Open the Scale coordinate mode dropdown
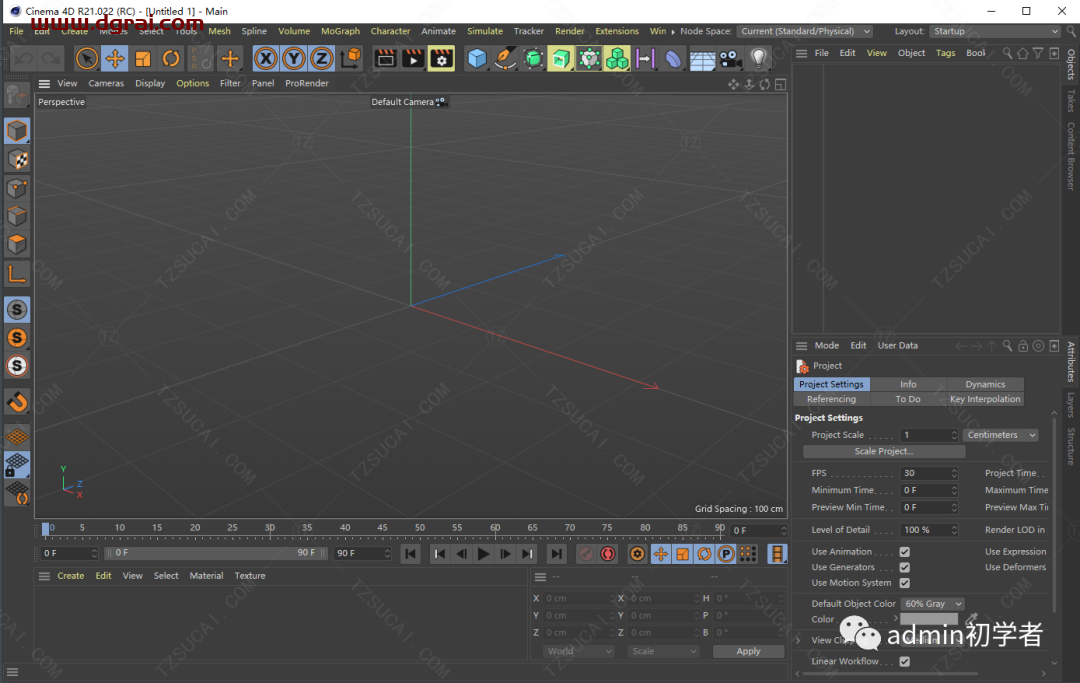This screenshot has height=683, width=1080. [663, 651]
